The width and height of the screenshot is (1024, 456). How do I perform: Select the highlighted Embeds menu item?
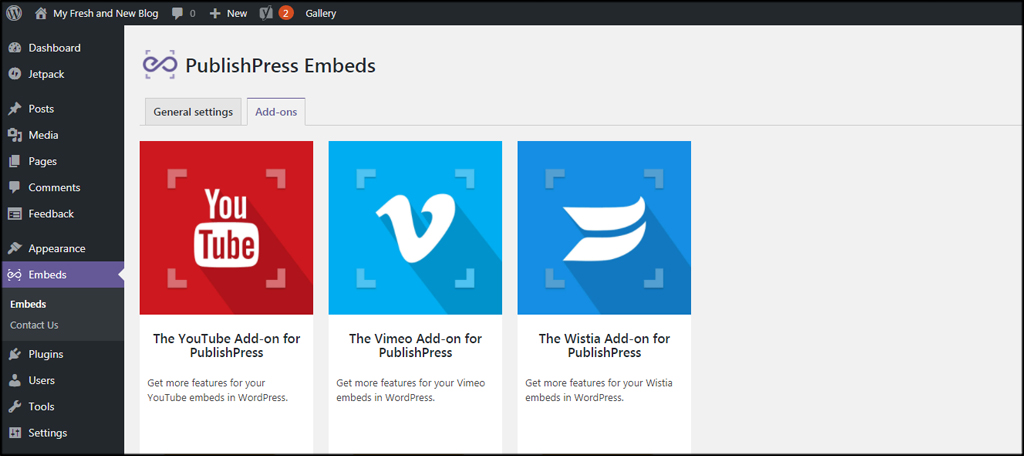[x=62, y=275]
